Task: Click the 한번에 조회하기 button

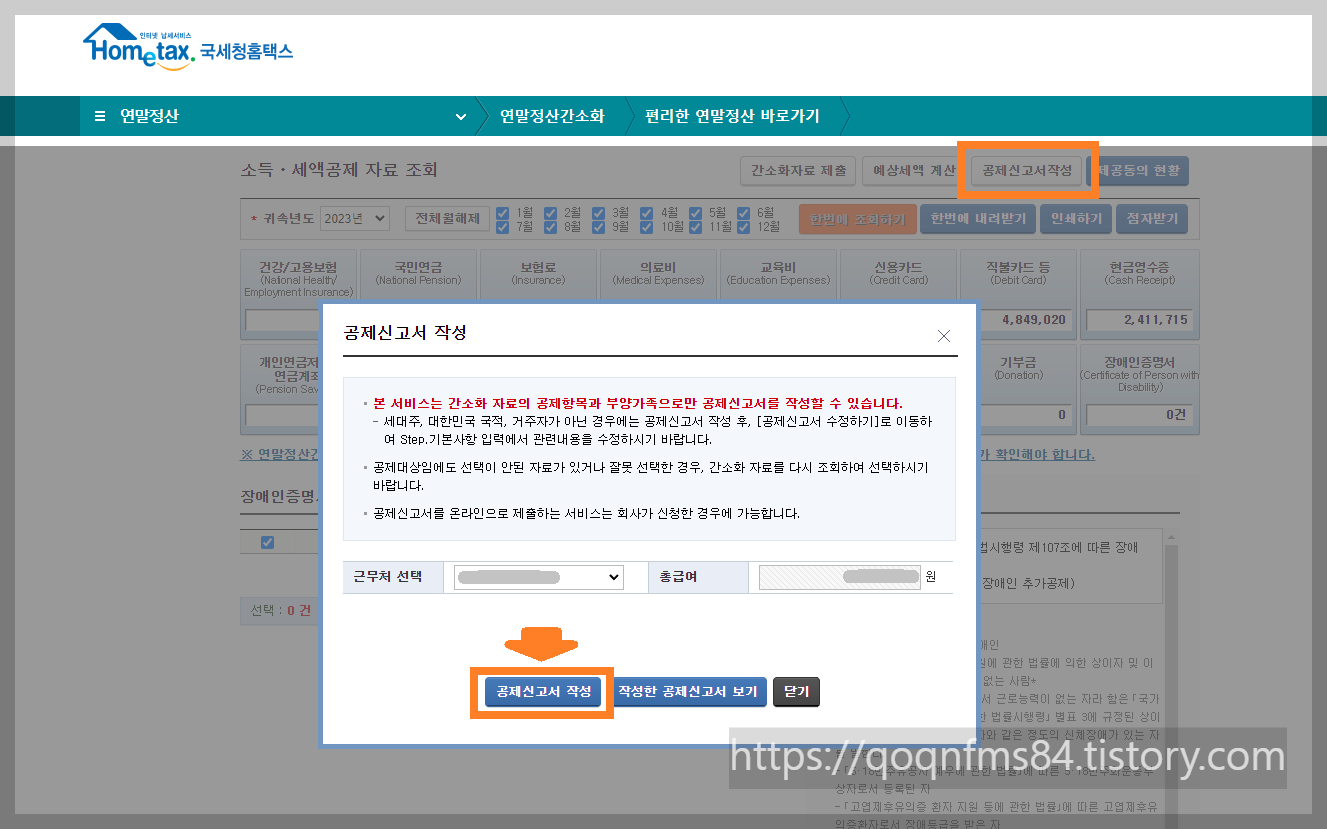Action: [x=857, y=219]
